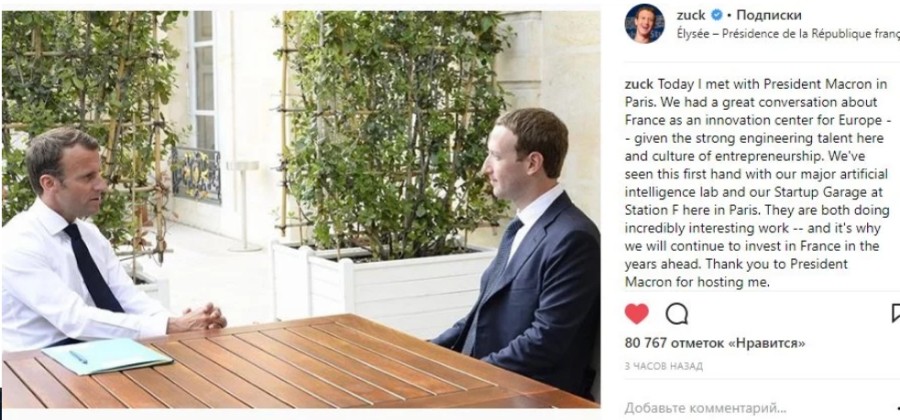Open the zuck profile avatar
Image resolution: width=900 pixels, height=420 pixels.
644,24
